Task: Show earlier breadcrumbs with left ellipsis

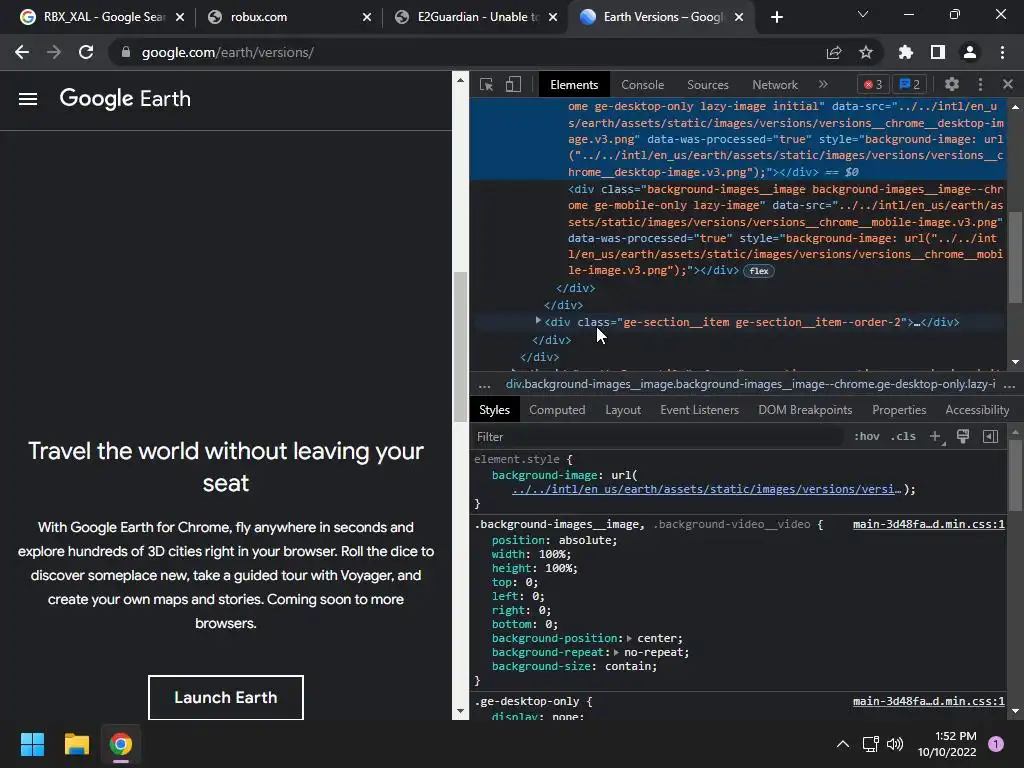Action: click(x=485, y=385)
